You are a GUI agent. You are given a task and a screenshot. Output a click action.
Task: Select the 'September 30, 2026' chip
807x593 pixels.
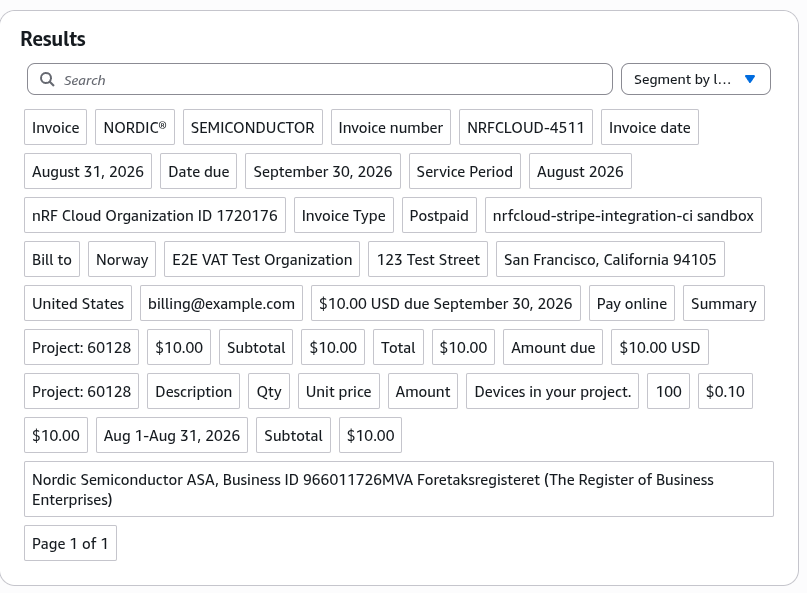coord(323,171)
